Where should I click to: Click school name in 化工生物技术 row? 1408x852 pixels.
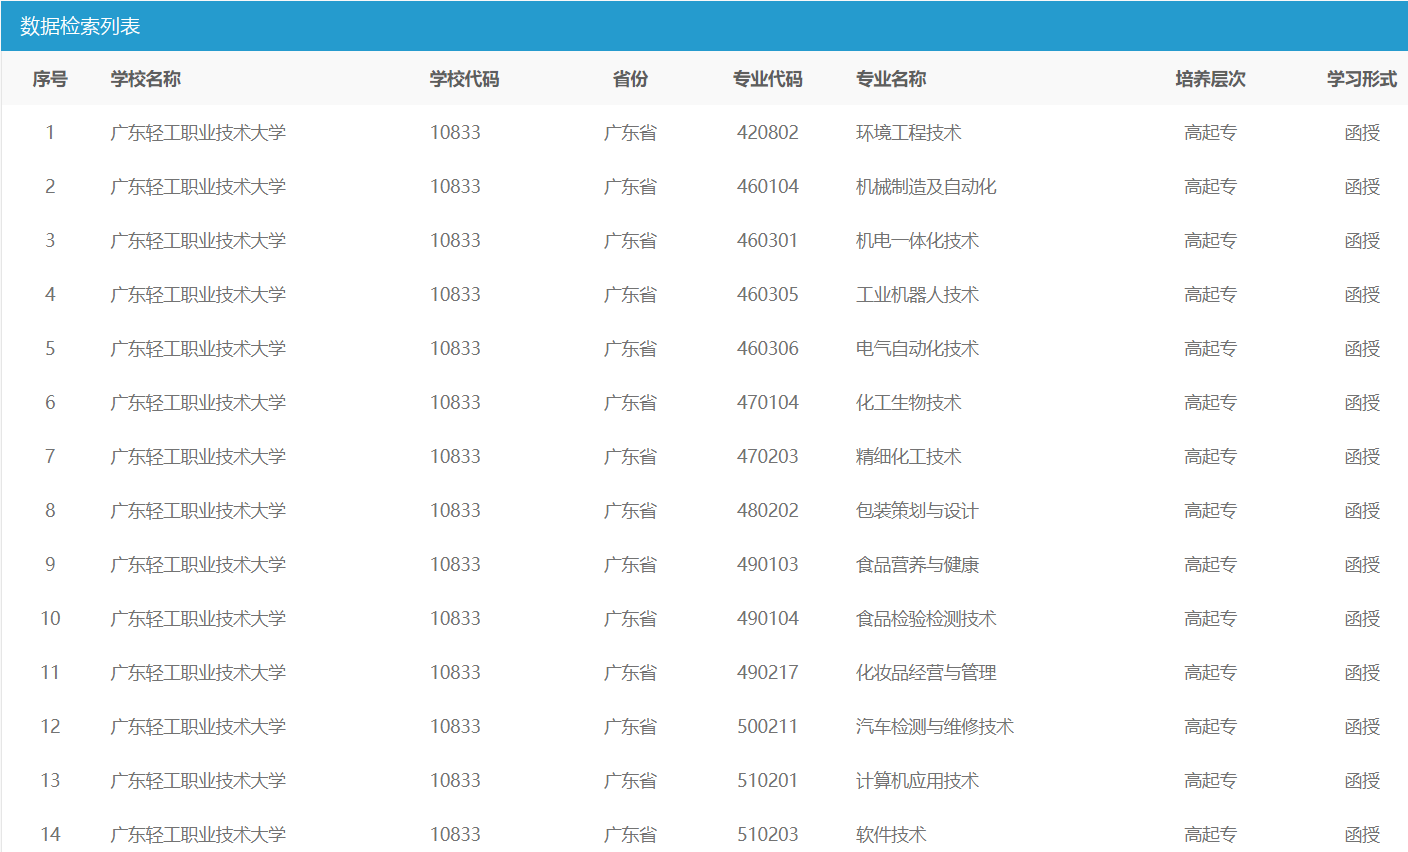tap(198, 403)
